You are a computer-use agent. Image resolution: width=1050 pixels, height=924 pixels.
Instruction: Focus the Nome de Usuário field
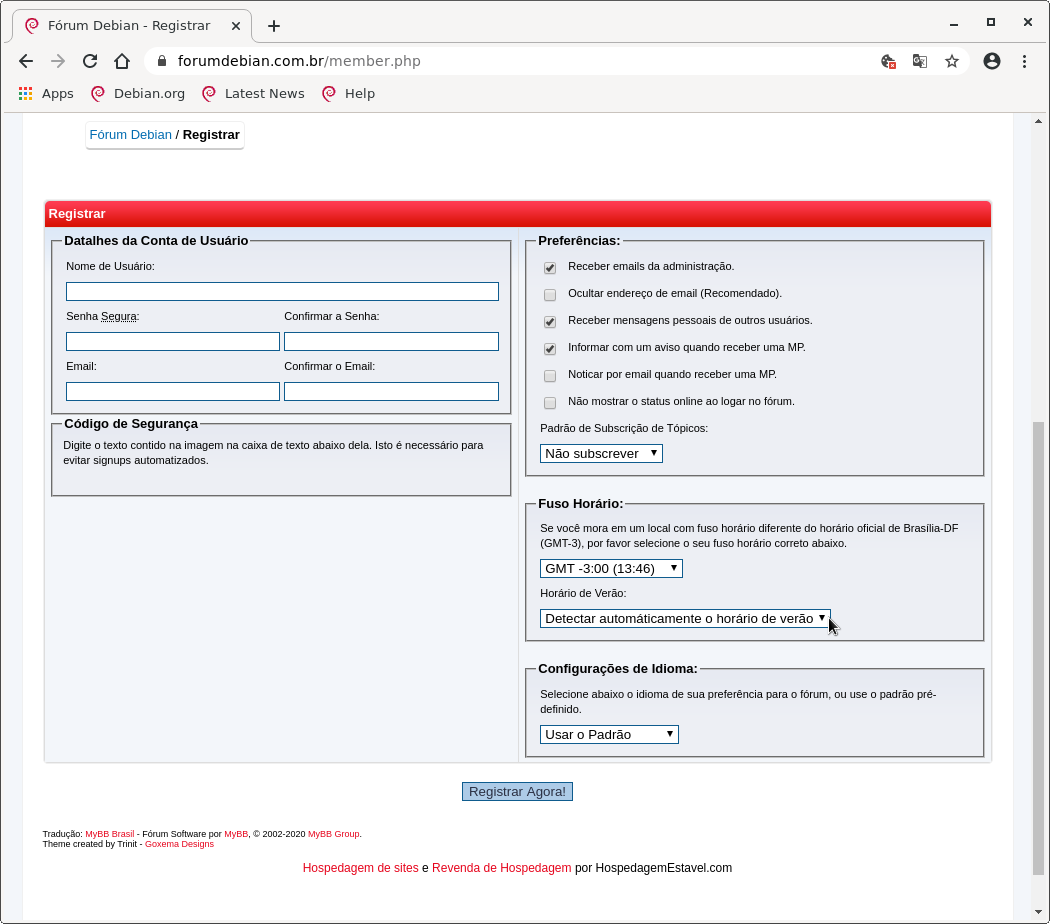pos(282,291)
